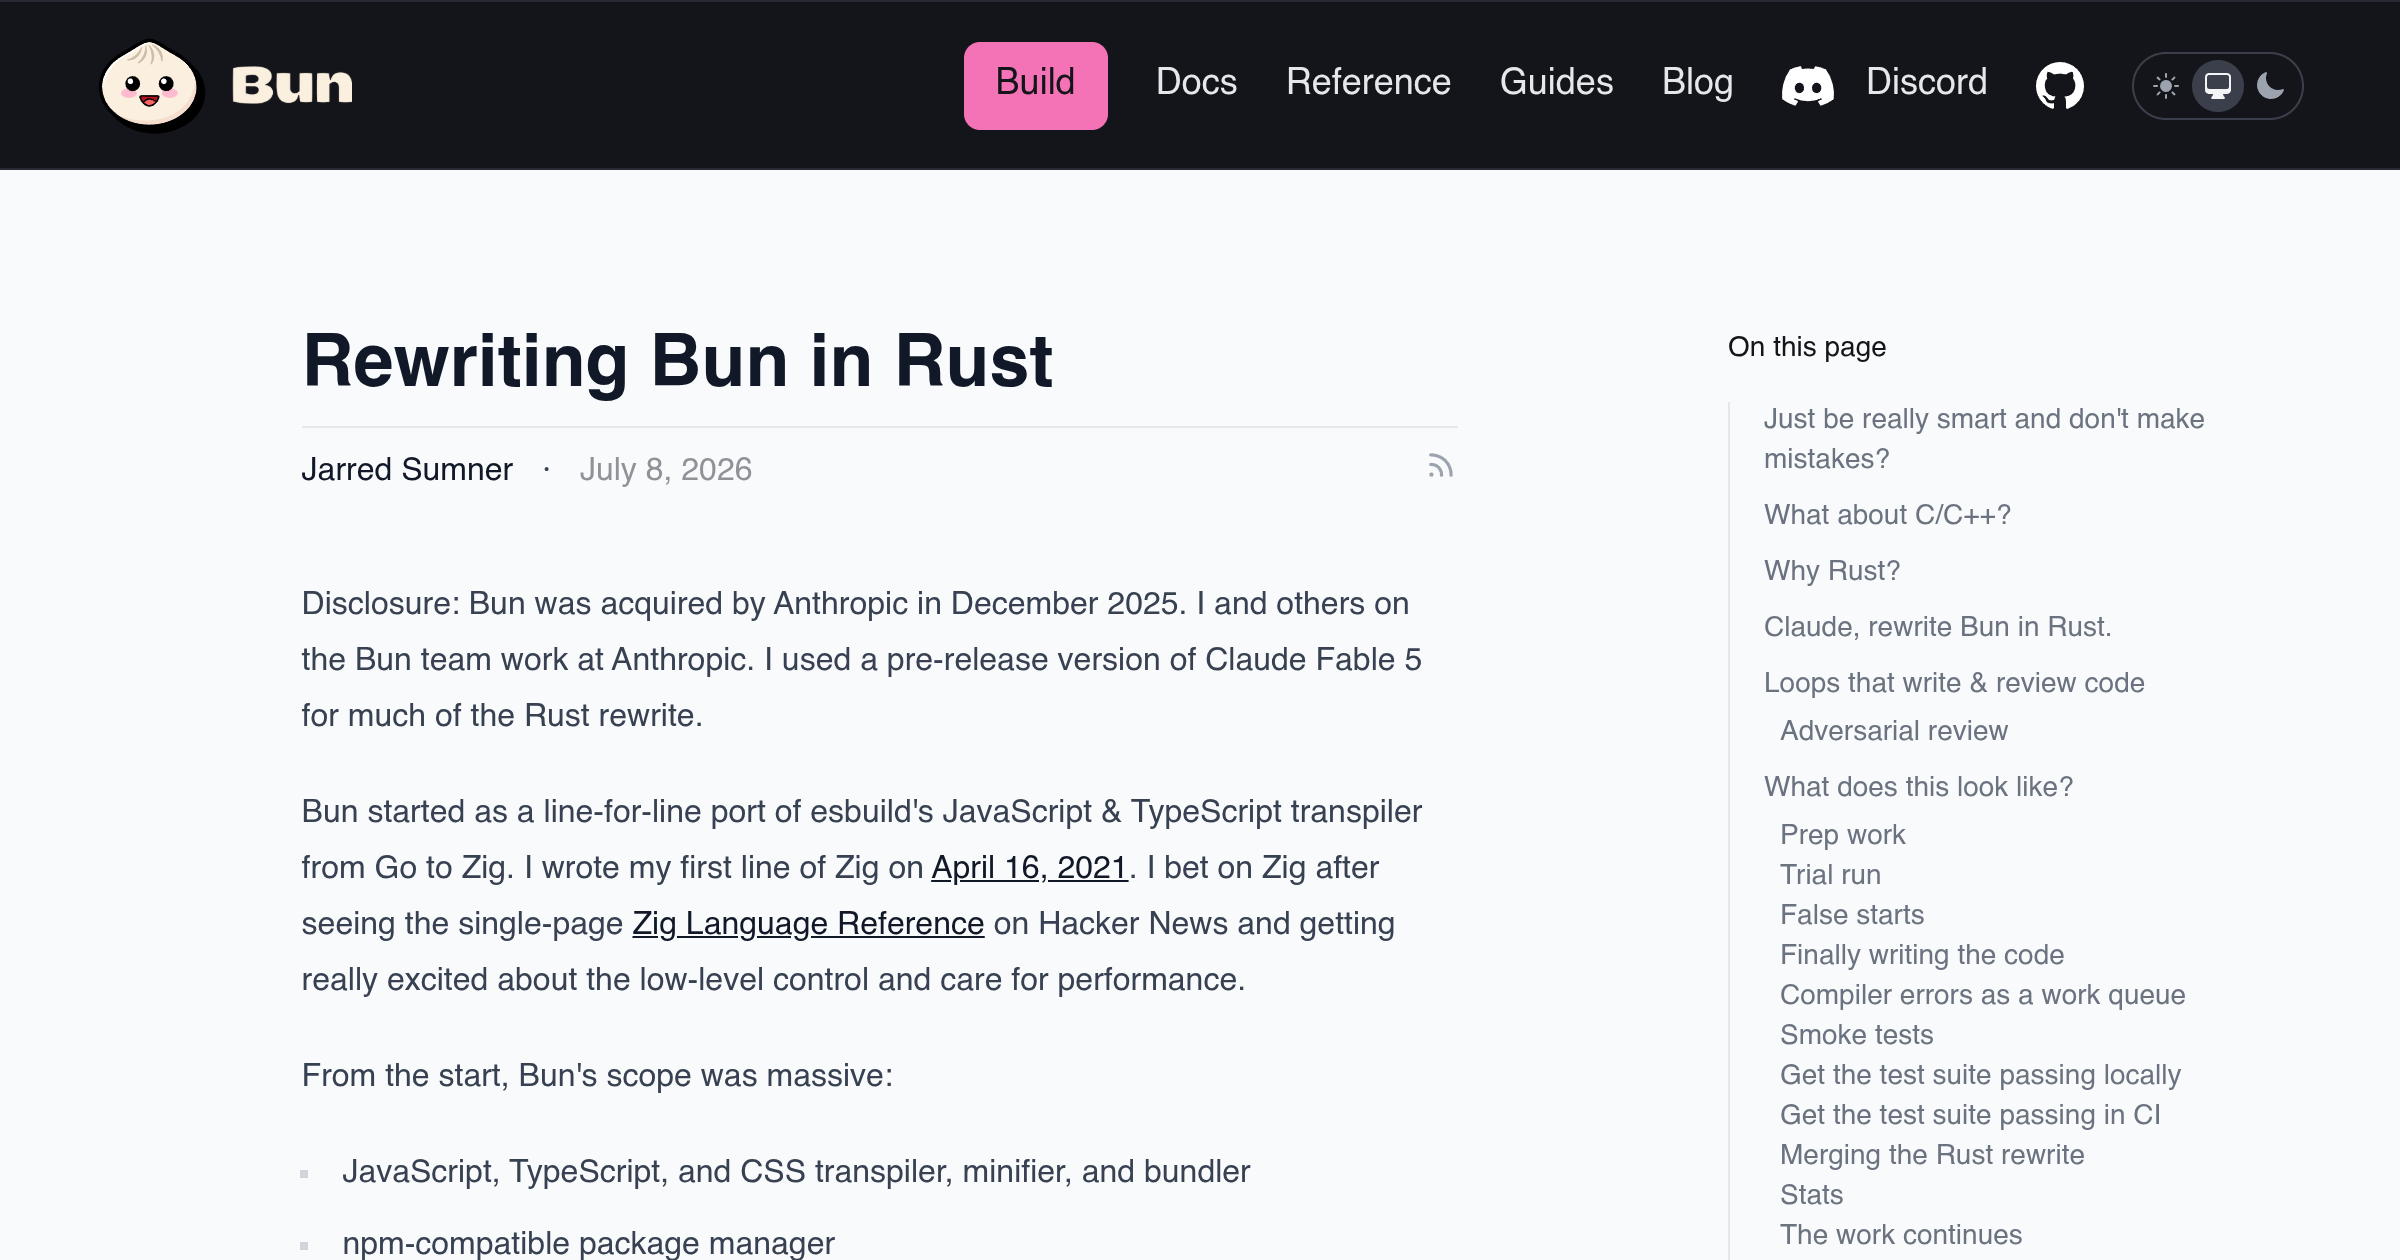Viewport: 2400px width, 1260px height.
Task: Open the Discord text link
Action: (1926, 82)
